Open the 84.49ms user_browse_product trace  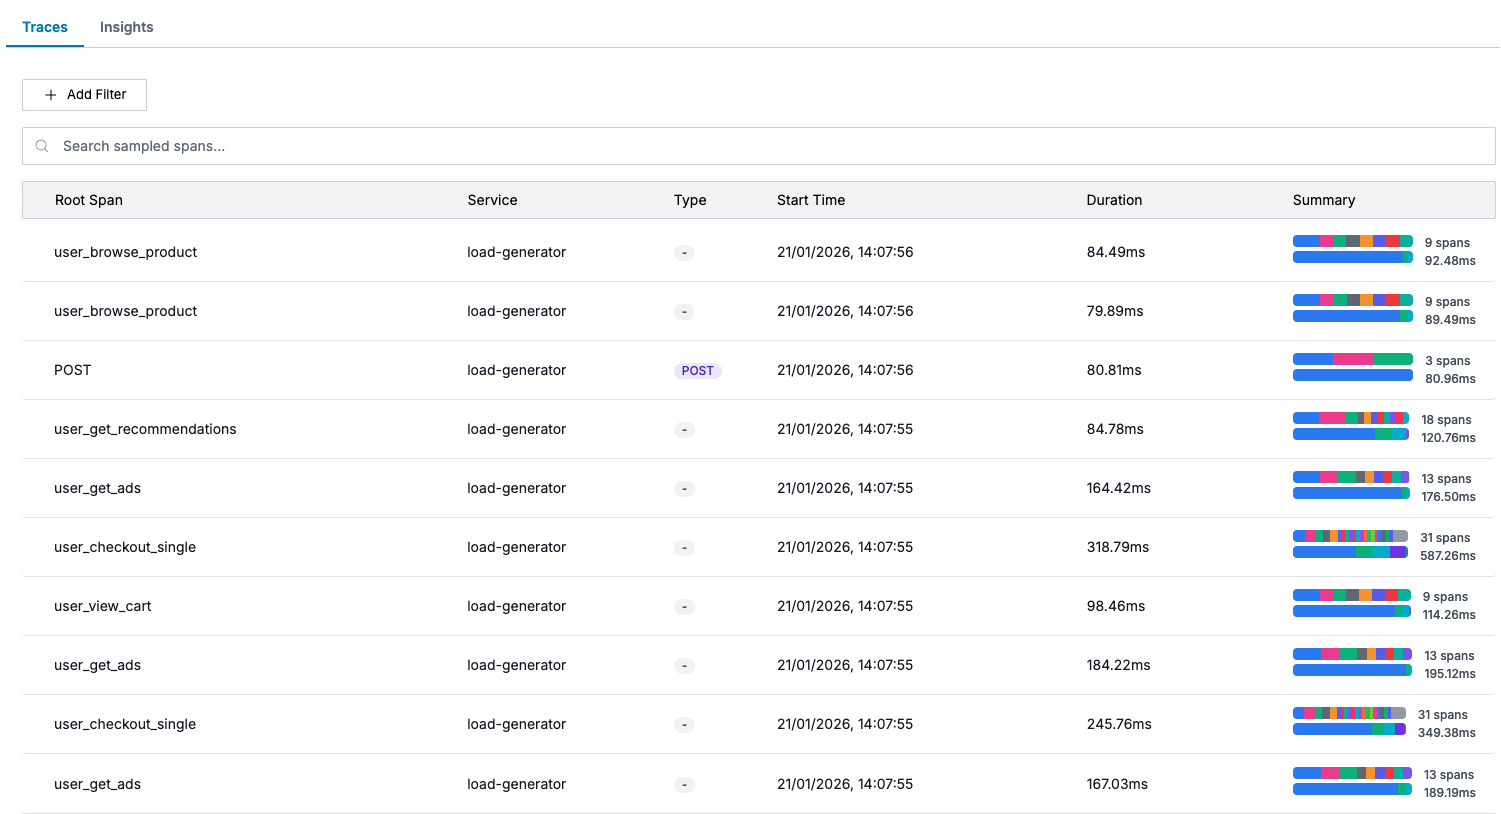pos(126,252)
